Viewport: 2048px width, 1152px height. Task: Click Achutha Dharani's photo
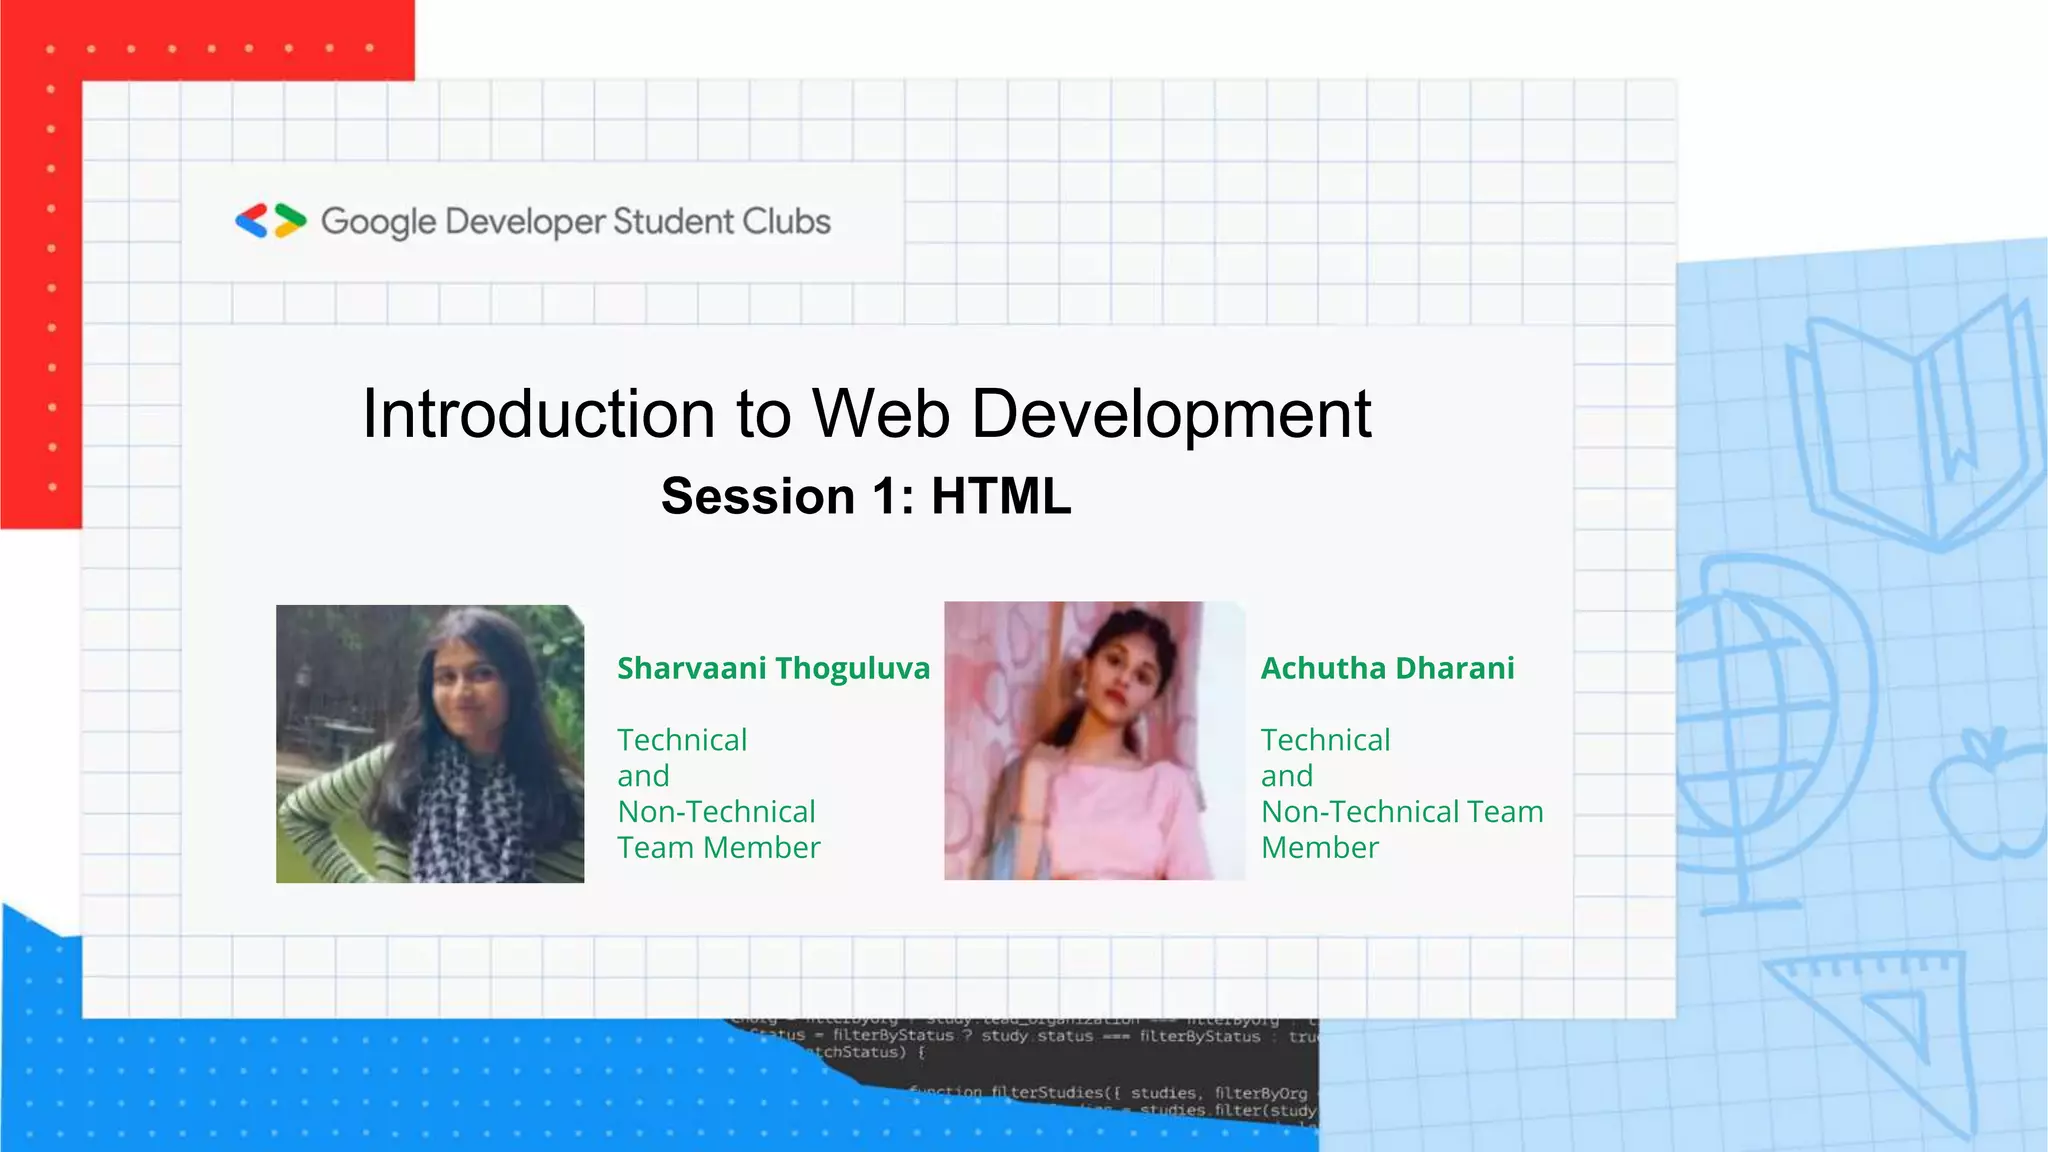pyautogui.click(x=1094, y=740)
